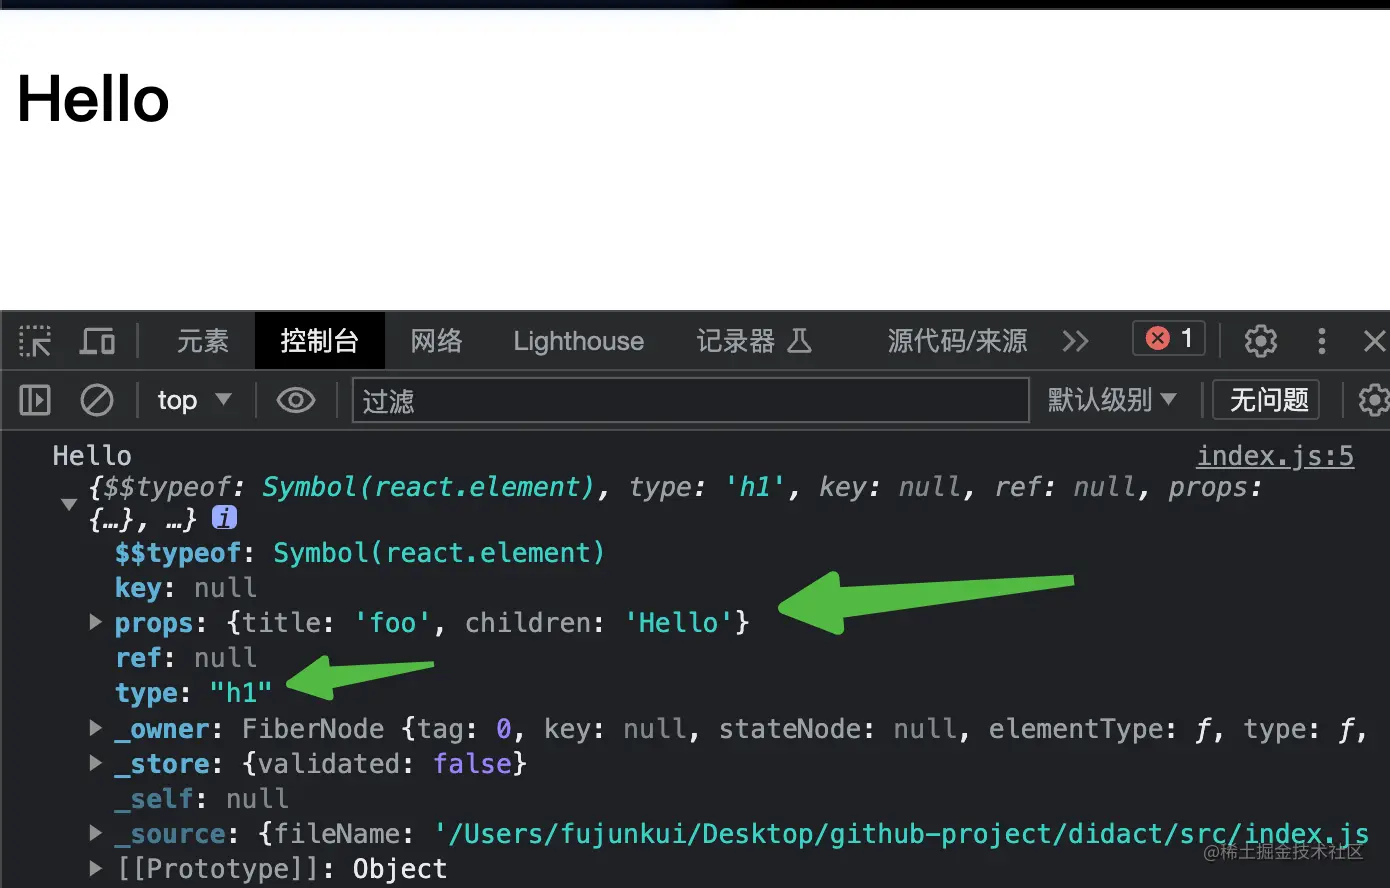This screenshot has height=888, width=1390.
Task: Open the Lighthouse tab
Action: point(579,342)
